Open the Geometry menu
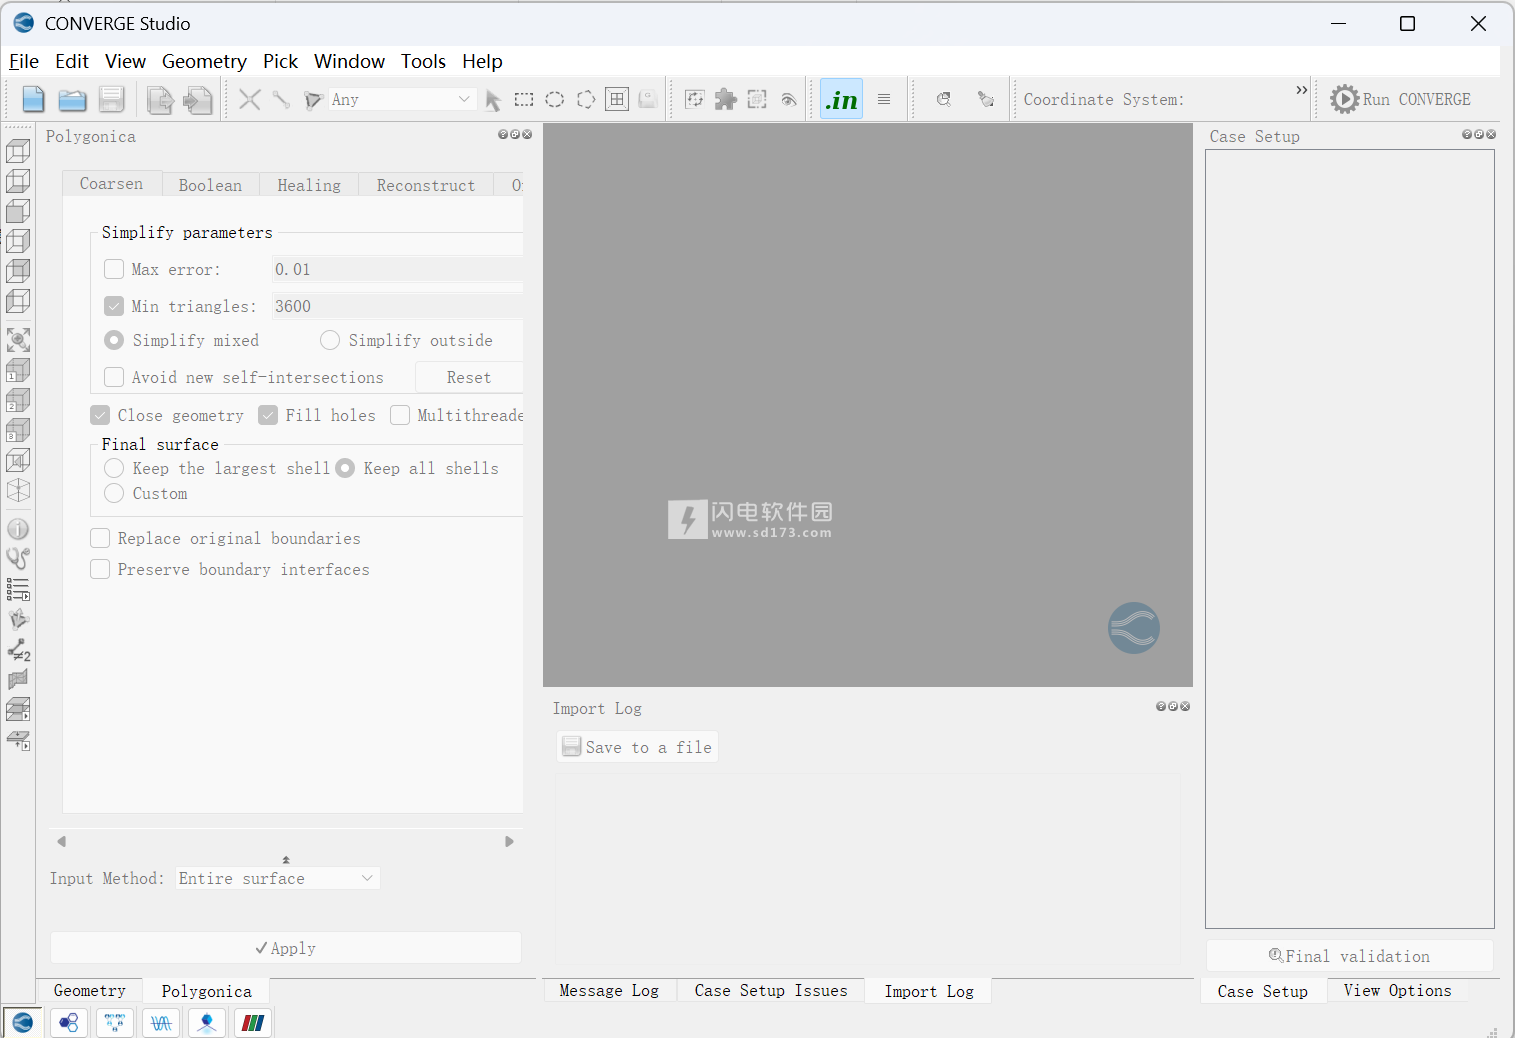The width and height of the screenshot is (1515, 1038). [x=204, y=61]
